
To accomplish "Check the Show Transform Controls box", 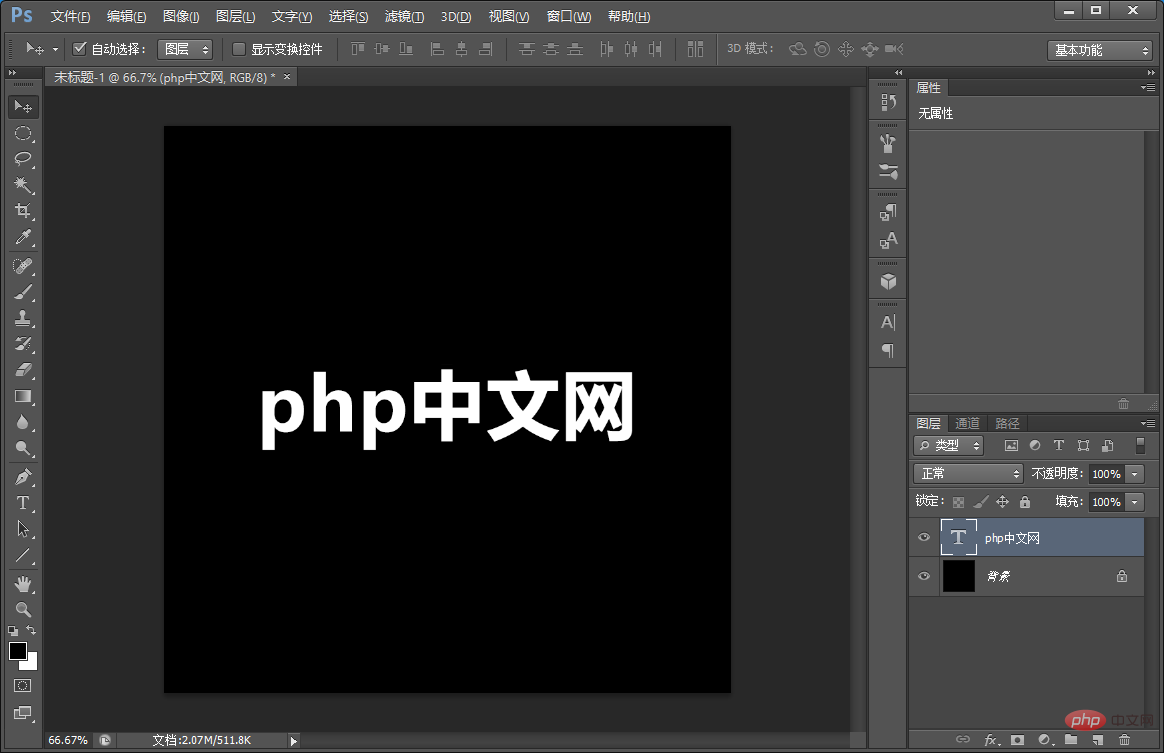I will [x=239, y=49].
